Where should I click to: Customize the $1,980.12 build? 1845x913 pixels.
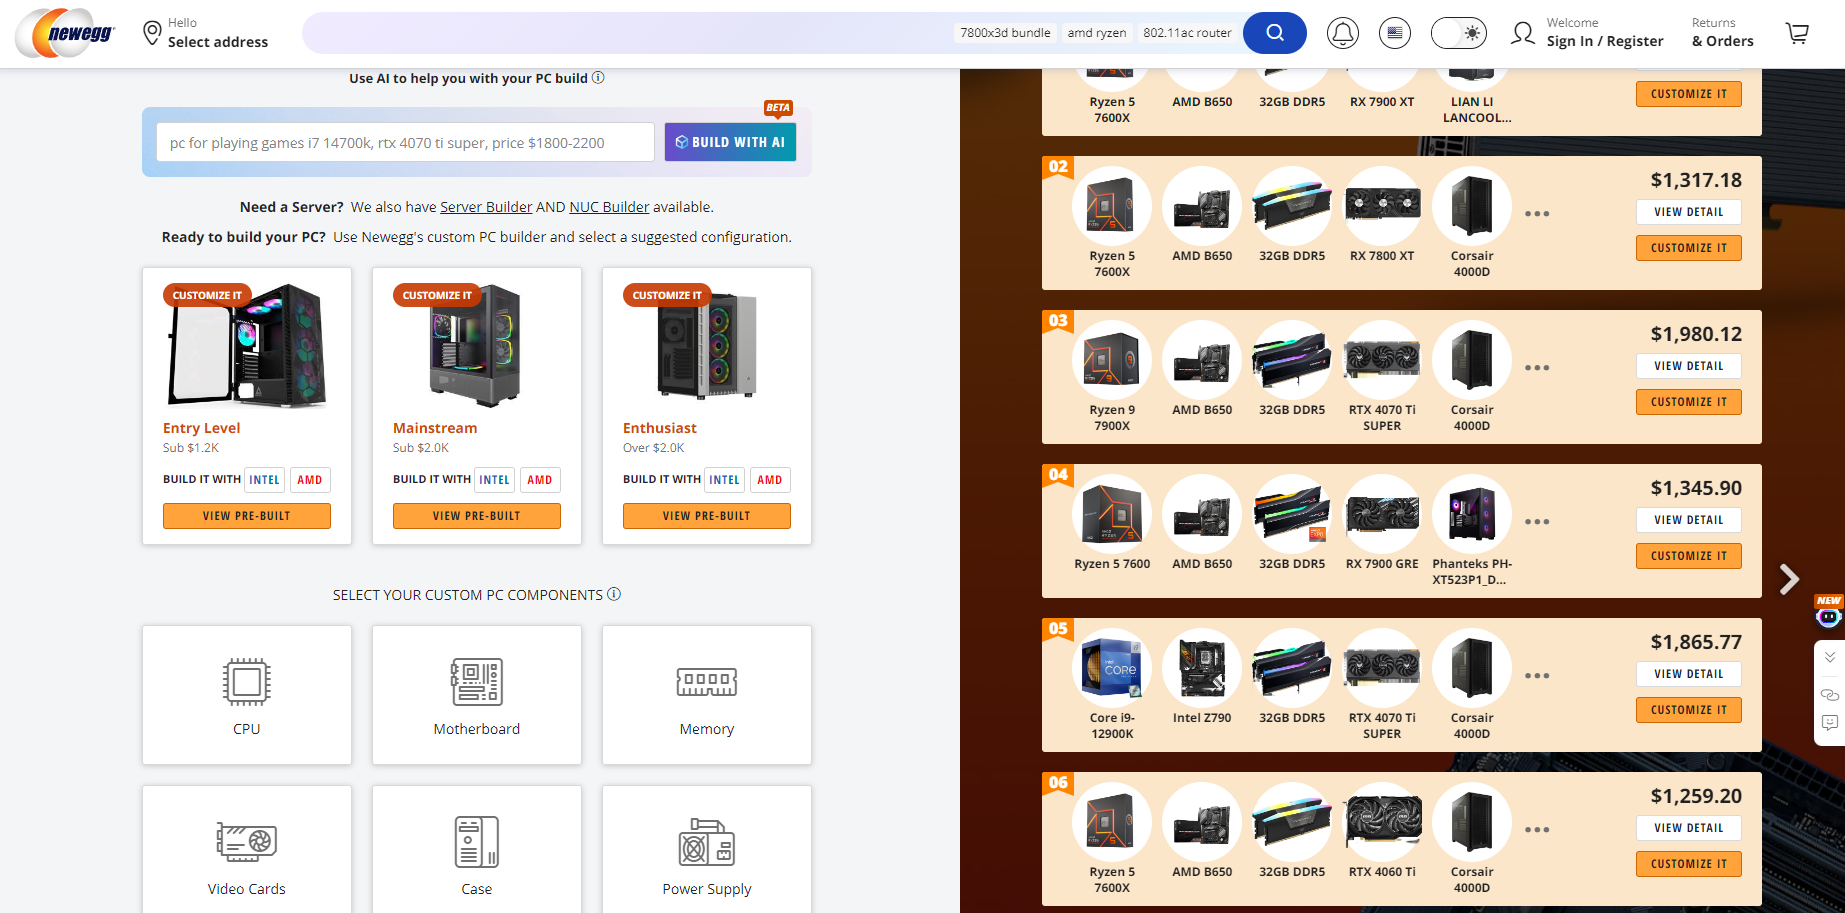[1689, 402]
